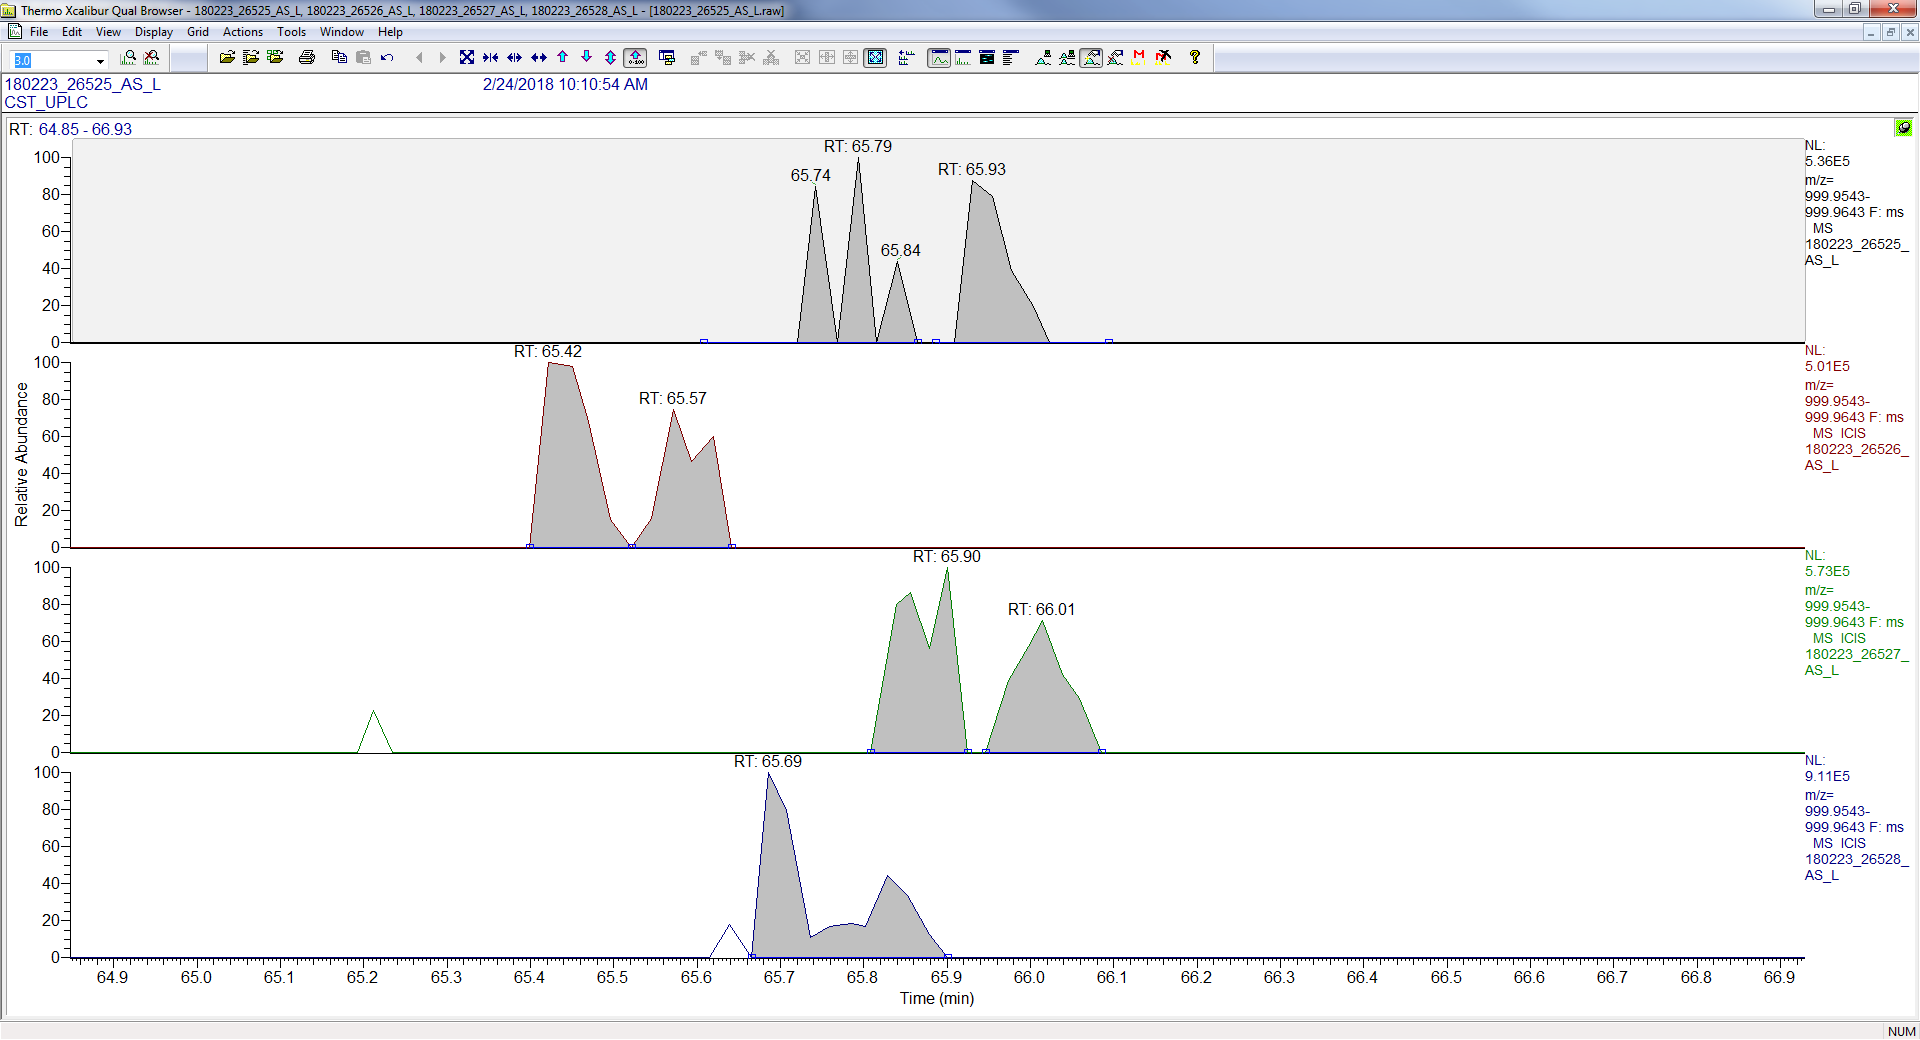
Task: Click the yellow Help question mark icon
Action: pyautogui.click(x=1194, y=58)
